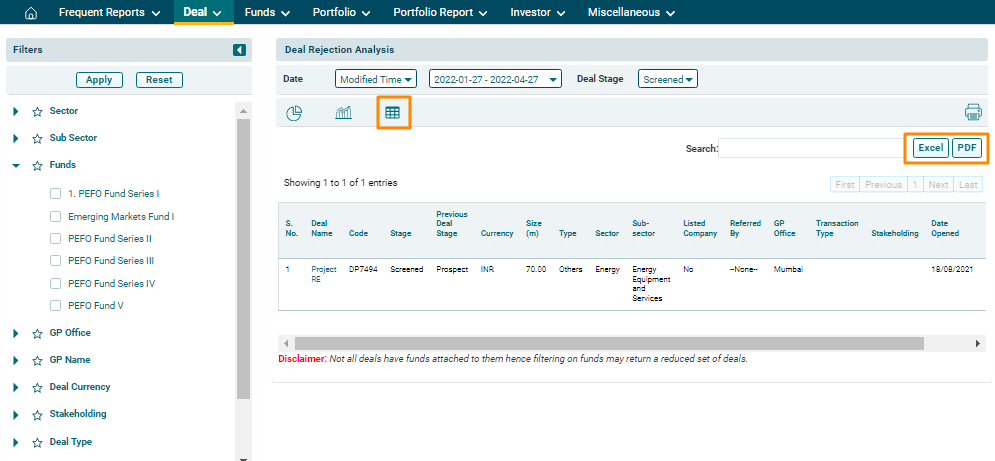Image resolution: width=995 pixels, height=461 pixels.
Task: Switch to pie chart view
Action: tap(294, 113)
